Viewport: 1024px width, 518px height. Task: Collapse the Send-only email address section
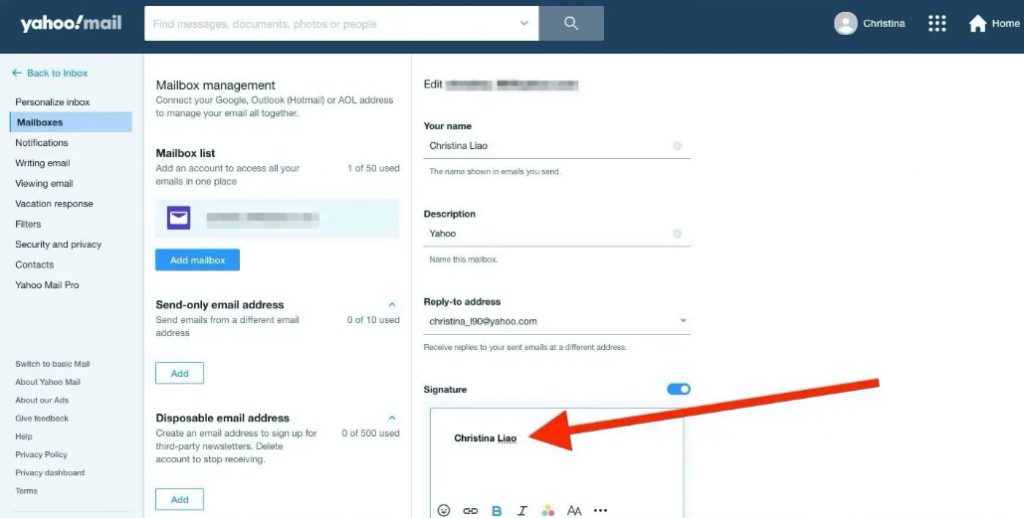pos(392,304)
